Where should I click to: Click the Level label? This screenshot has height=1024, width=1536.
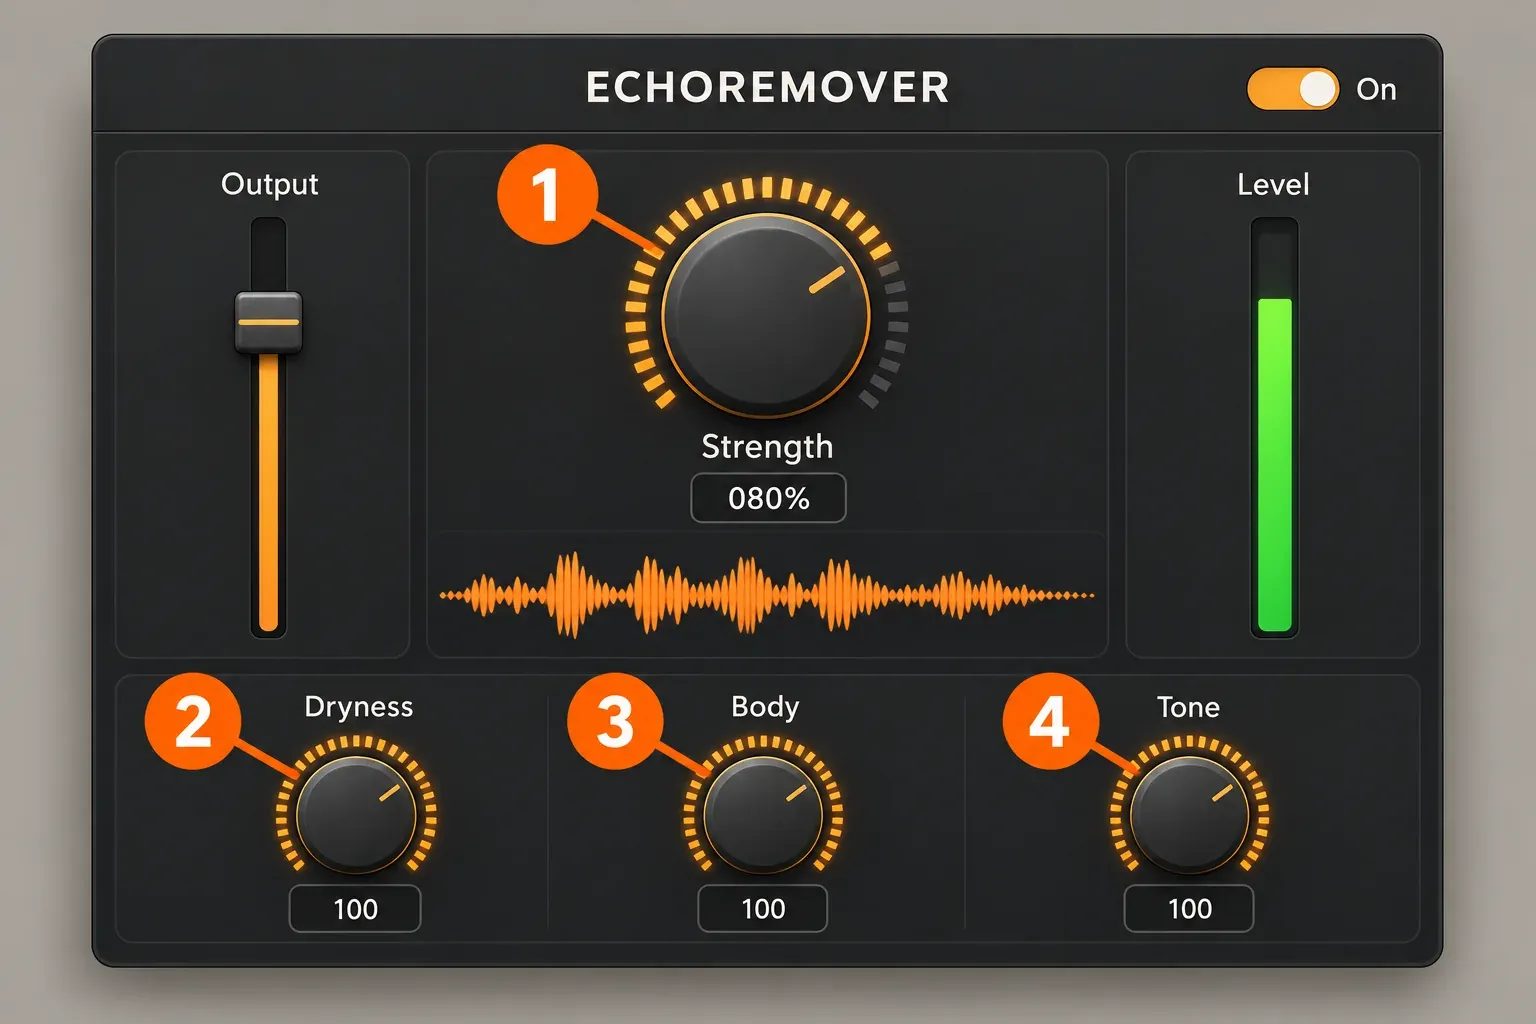tap(1273, 184)
